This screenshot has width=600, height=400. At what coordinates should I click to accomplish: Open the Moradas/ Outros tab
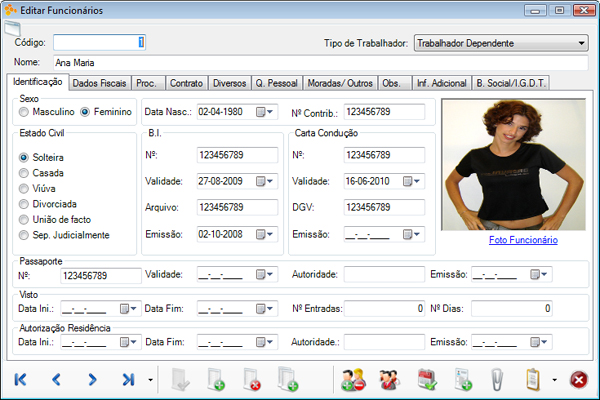point(340,83)
